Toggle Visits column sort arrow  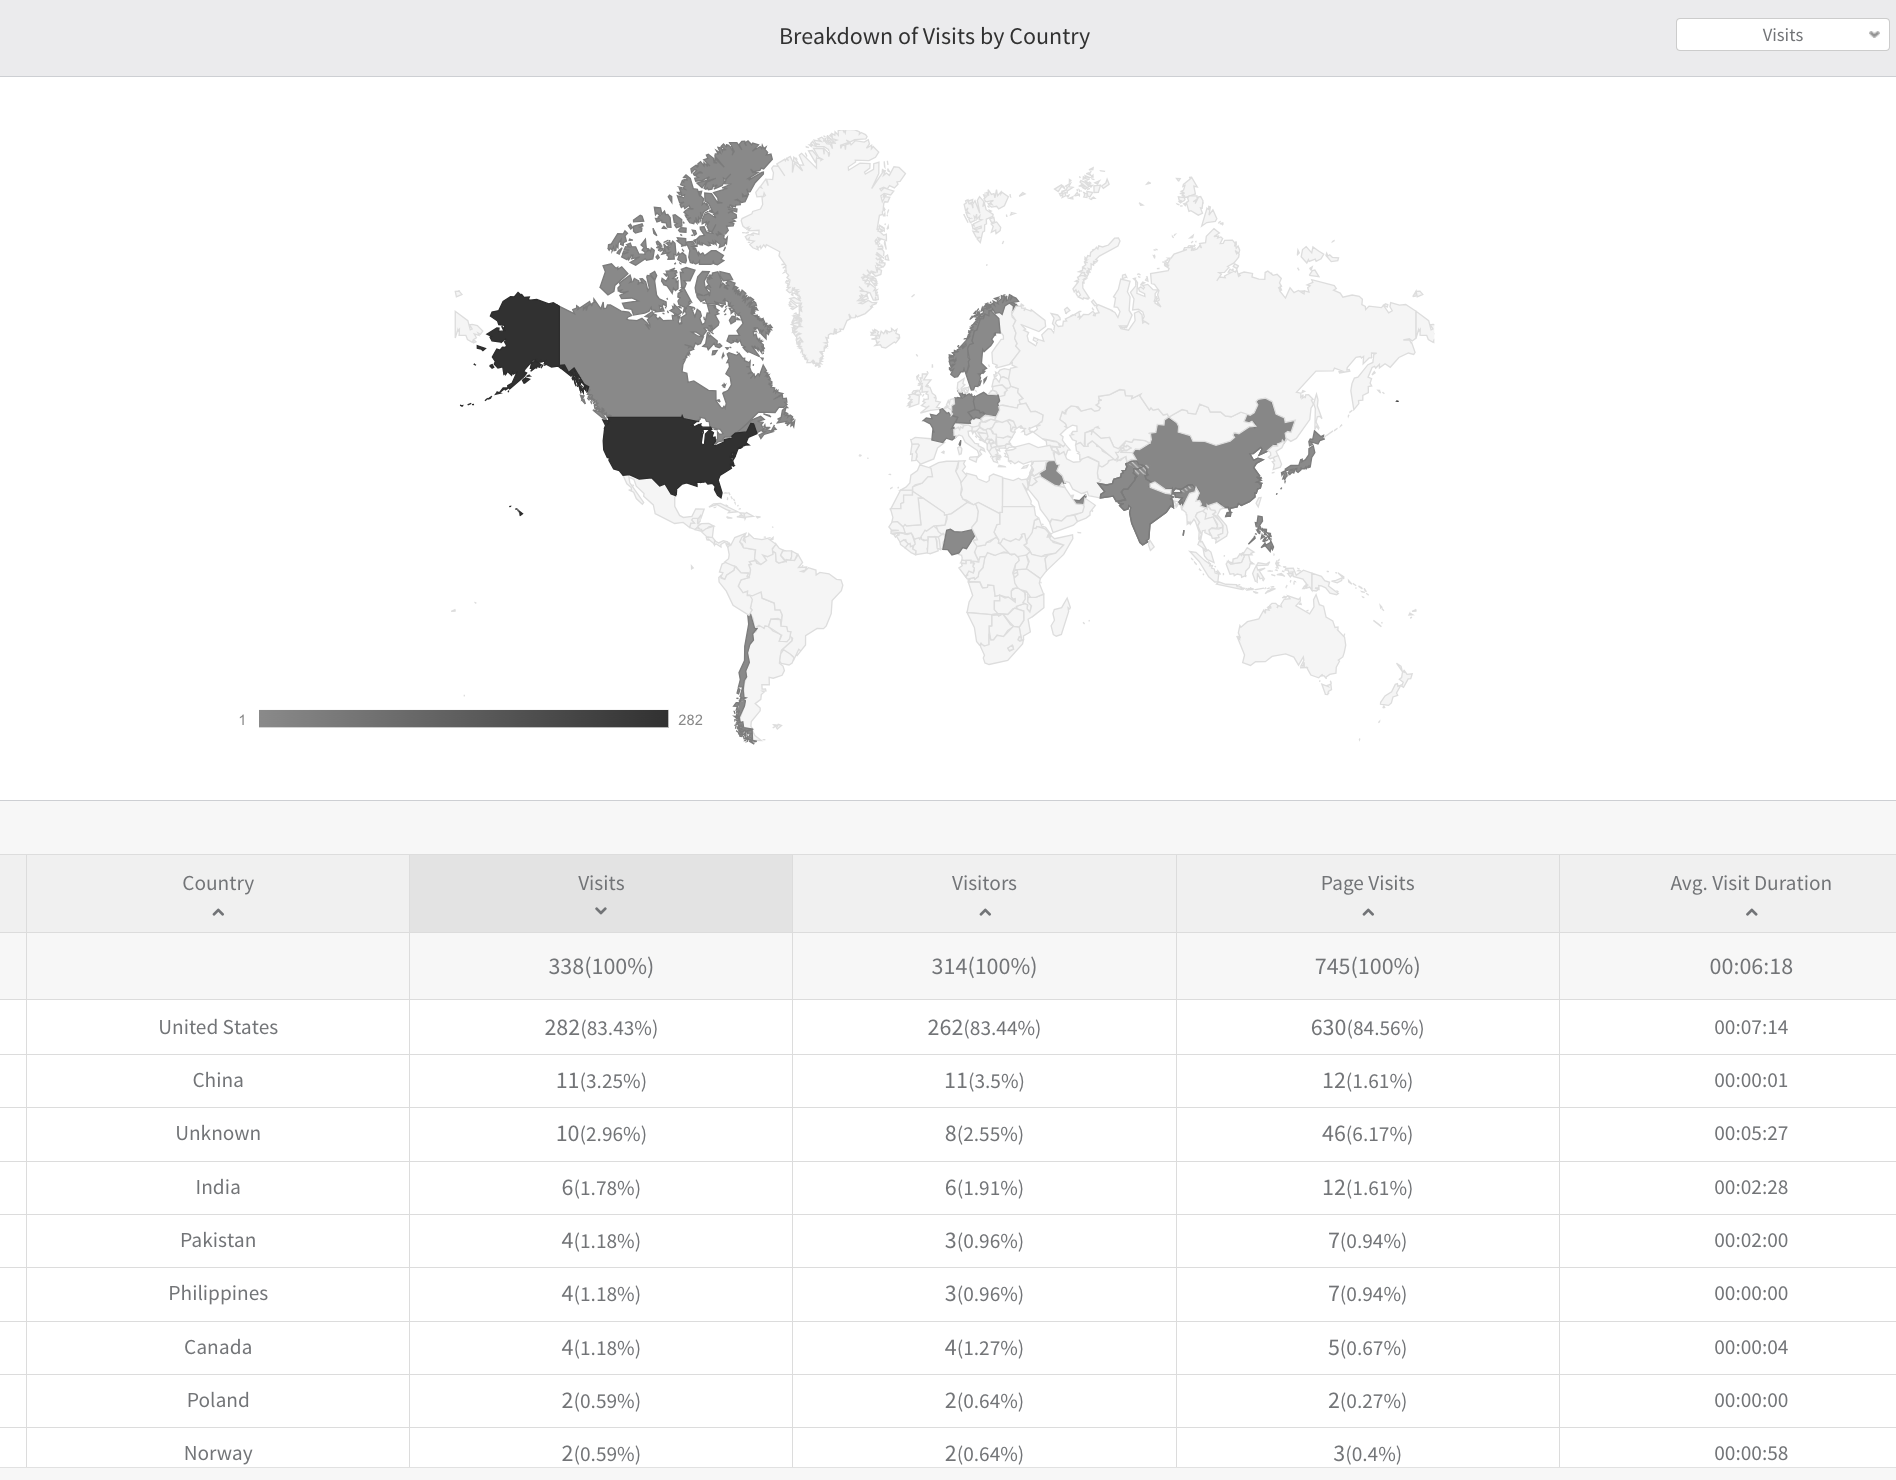point(601,911)
